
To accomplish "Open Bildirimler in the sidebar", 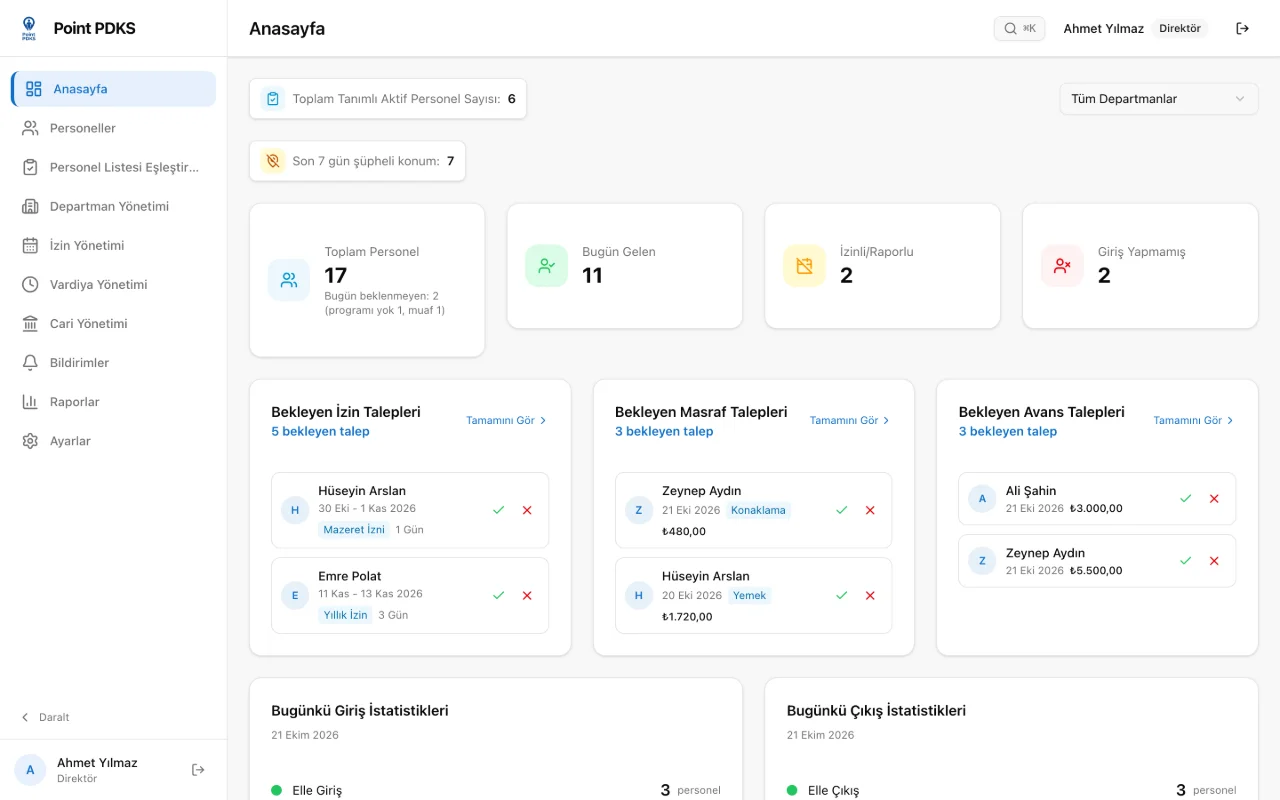I will (114, 362).
